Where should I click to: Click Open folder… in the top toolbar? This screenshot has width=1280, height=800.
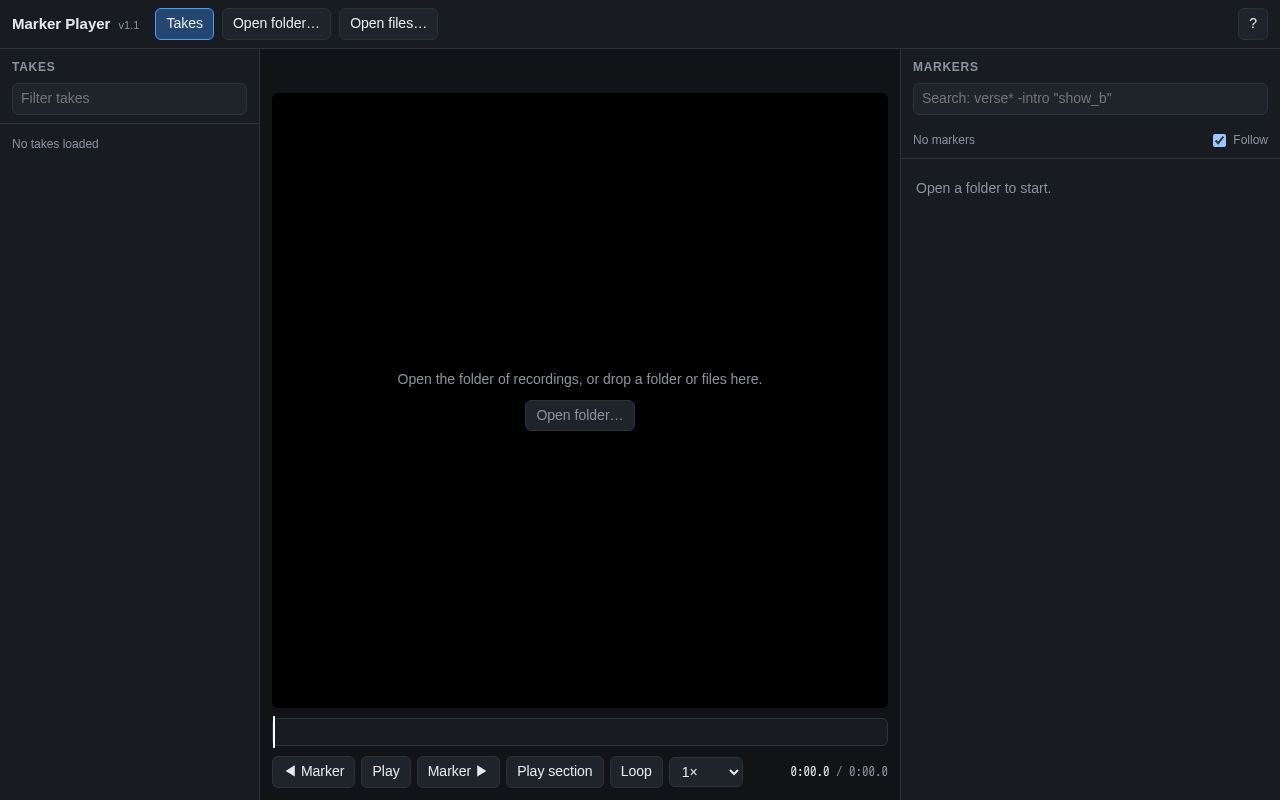pyautogui.click(x=276, y=24)
